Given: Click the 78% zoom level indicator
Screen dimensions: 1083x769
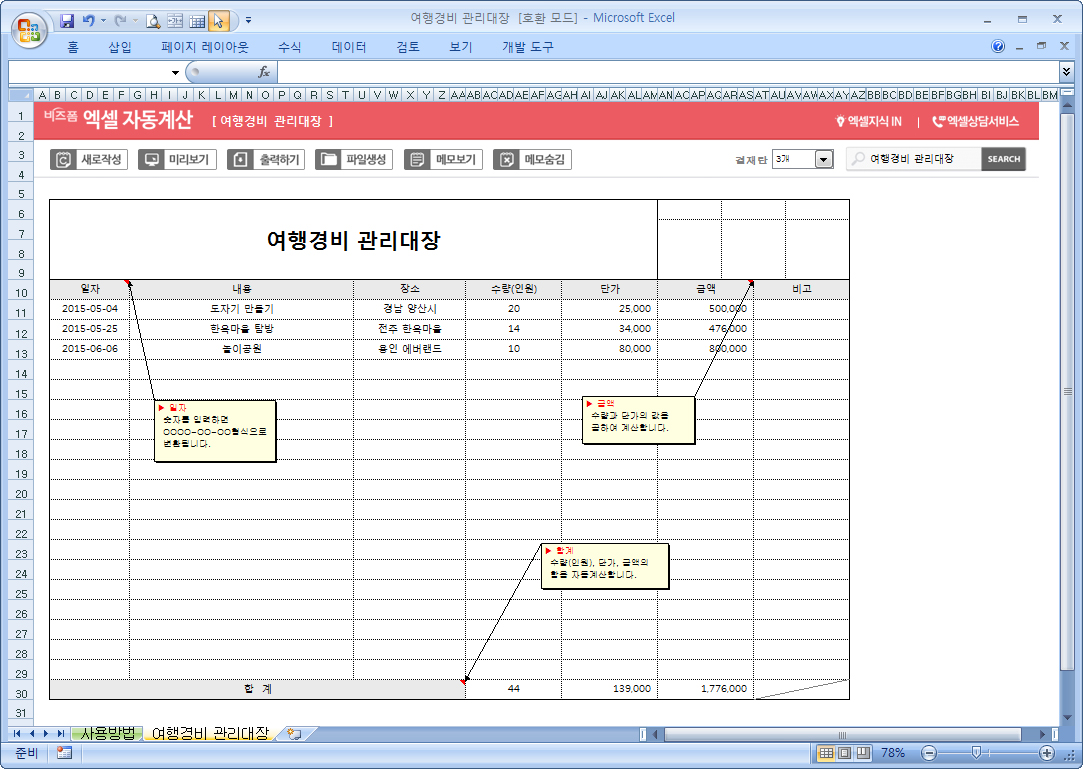Looking at the screenshot, I should [893, 753].
